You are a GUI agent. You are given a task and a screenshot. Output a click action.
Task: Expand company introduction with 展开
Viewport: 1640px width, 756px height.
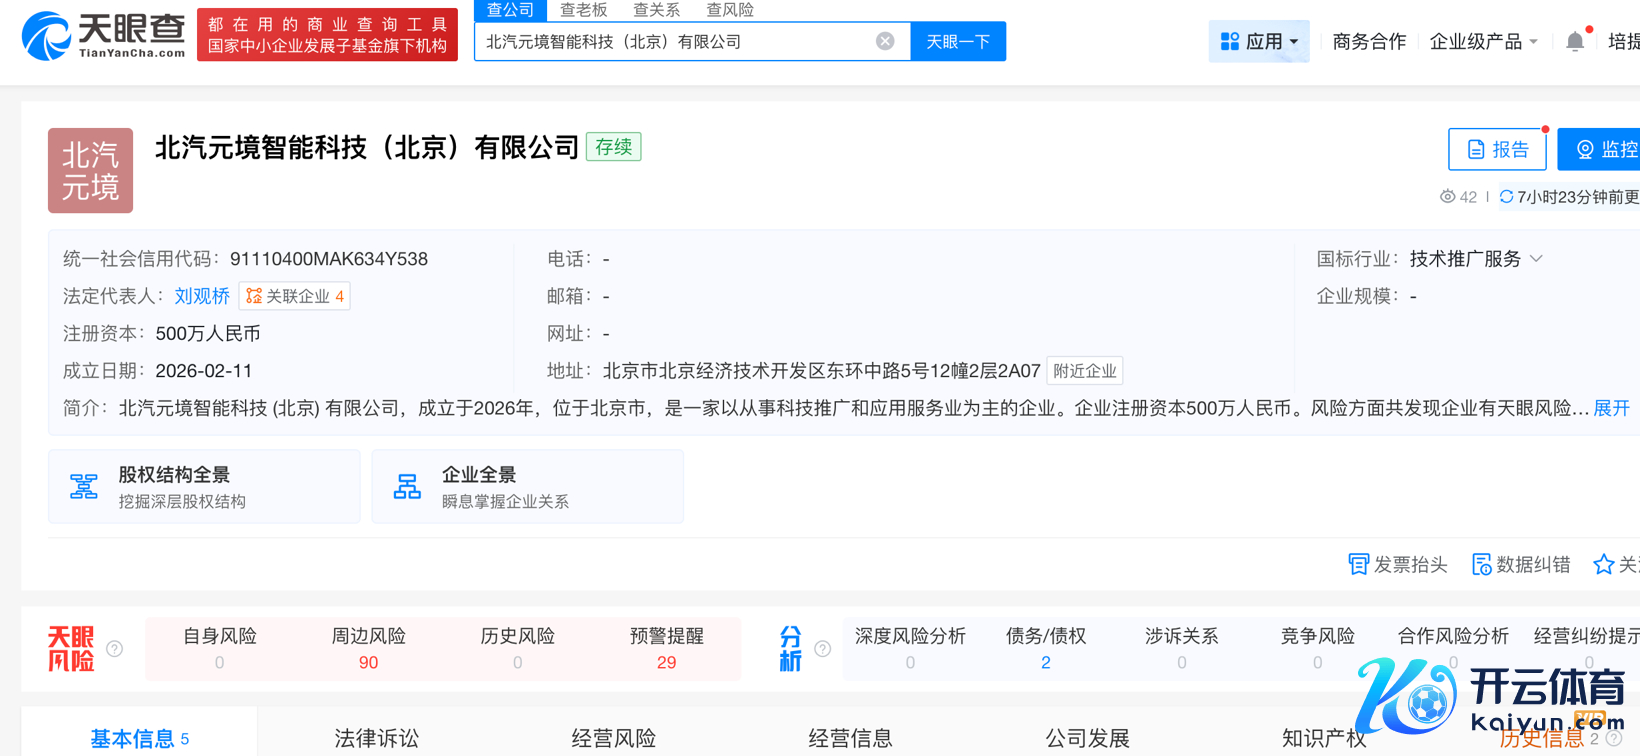[x=1611, y=408]
